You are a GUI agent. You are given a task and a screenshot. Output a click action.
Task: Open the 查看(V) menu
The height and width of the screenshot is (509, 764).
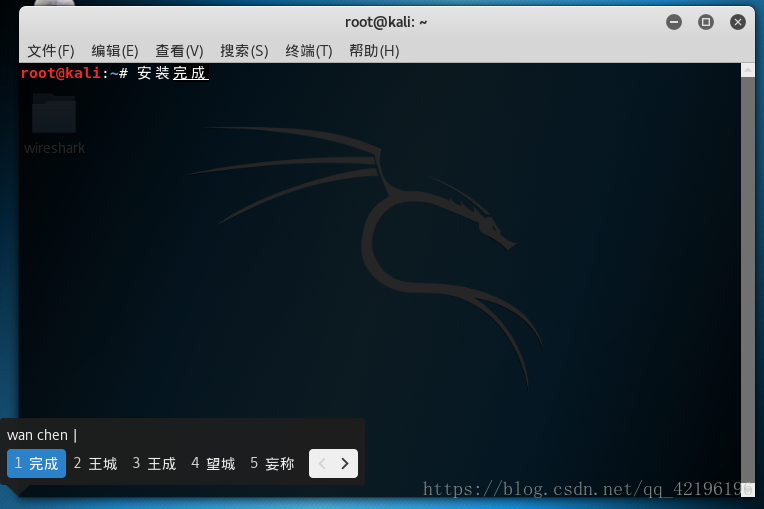point(179,51)
